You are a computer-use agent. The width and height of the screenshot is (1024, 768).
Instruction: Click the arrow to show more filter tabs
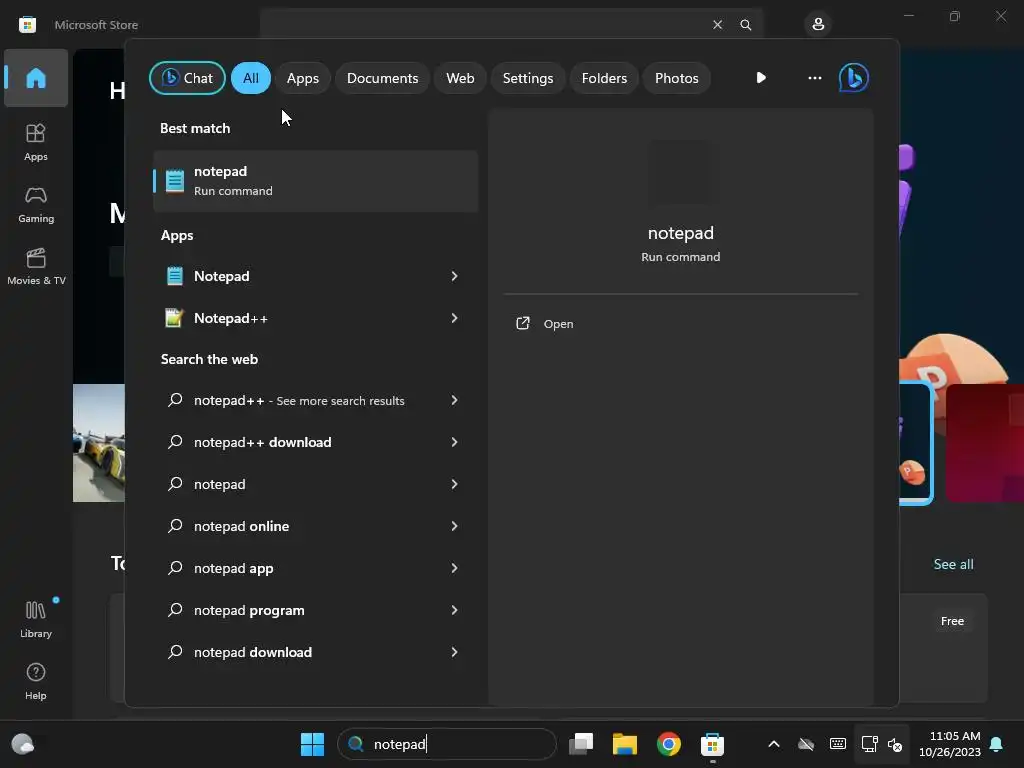[761, 78]
